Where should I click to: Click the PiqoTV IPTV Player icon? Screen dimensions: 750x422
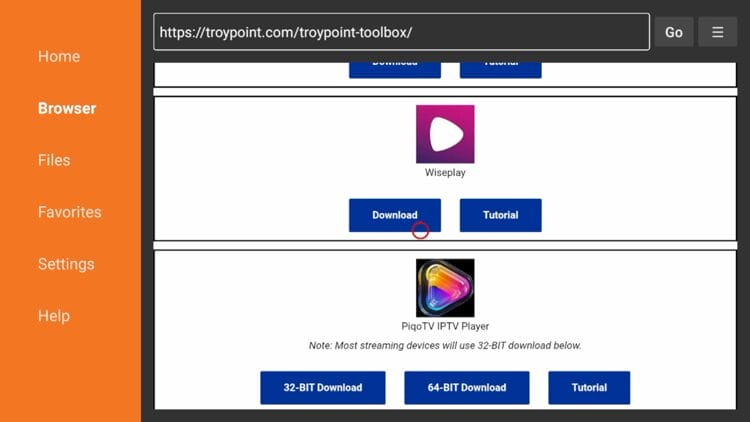(445, 288)
